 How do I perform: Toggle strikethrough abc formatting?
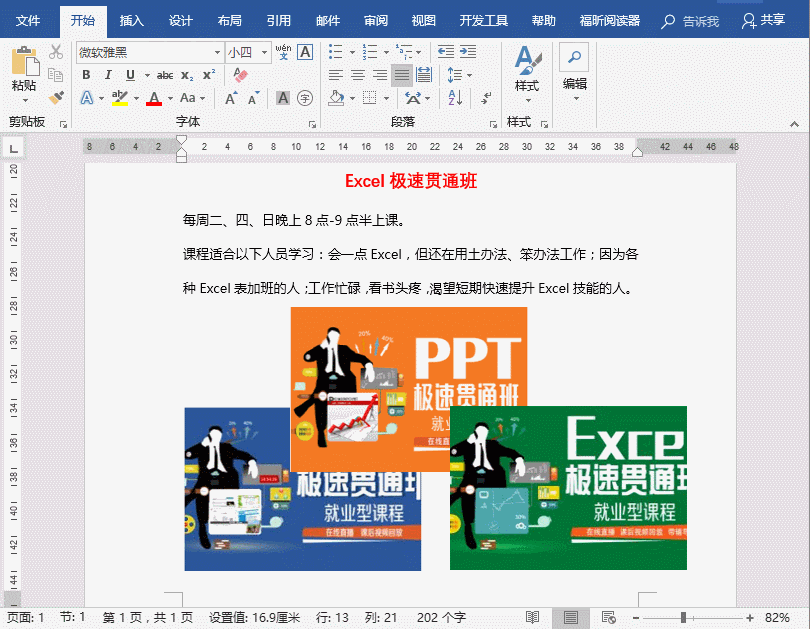point(165,75)
